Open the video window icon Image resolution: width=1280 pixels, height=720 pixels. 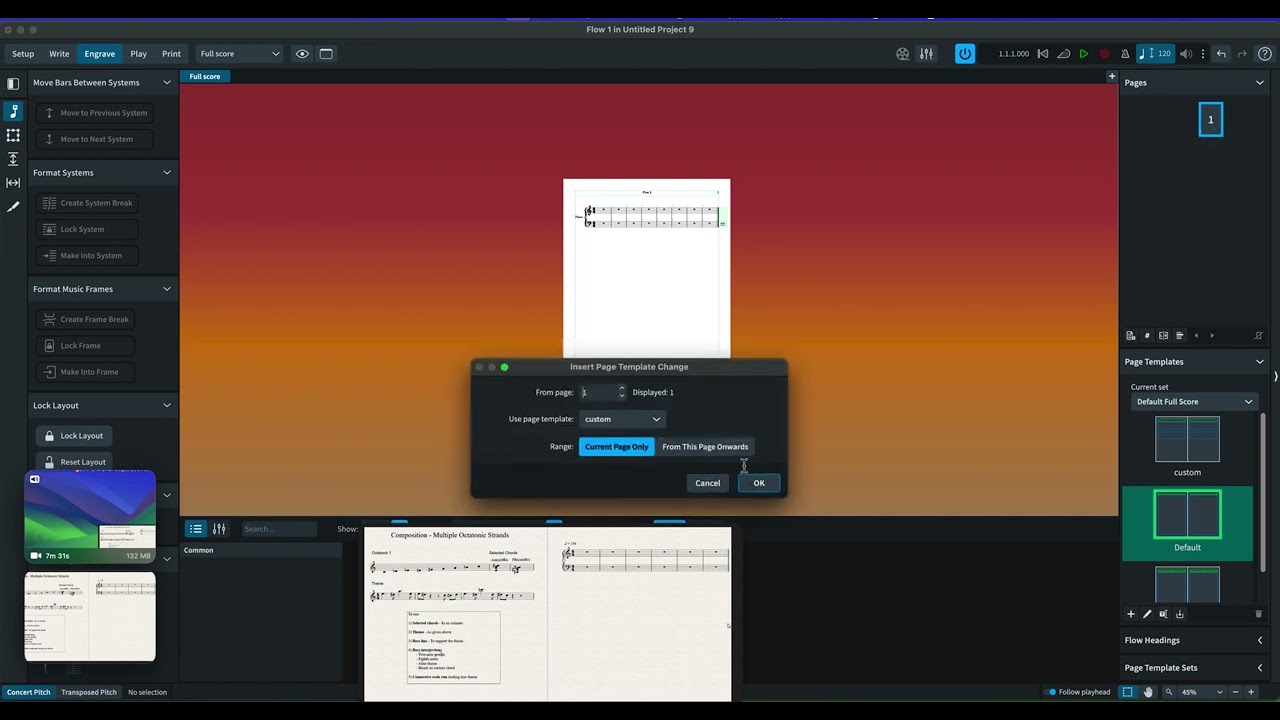pos(902,54)
